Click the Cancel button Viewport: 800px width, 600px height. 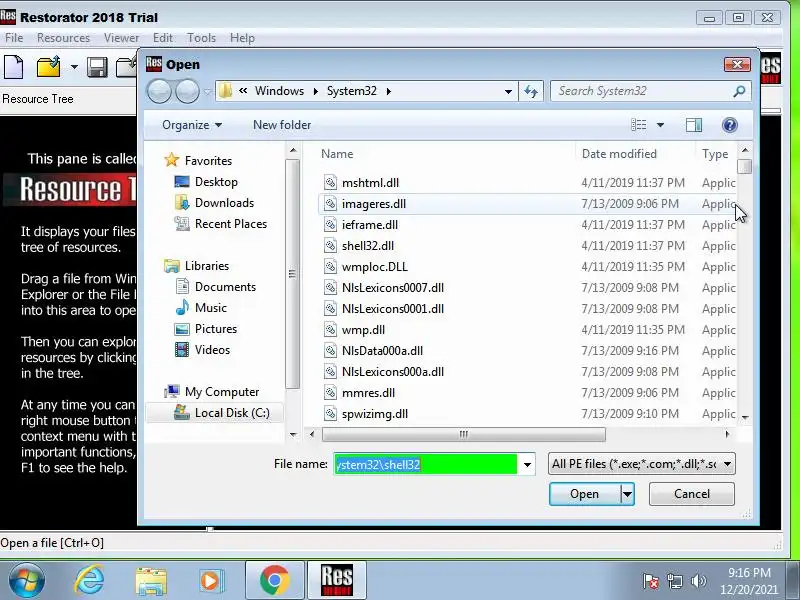click(x=692, y=494)
